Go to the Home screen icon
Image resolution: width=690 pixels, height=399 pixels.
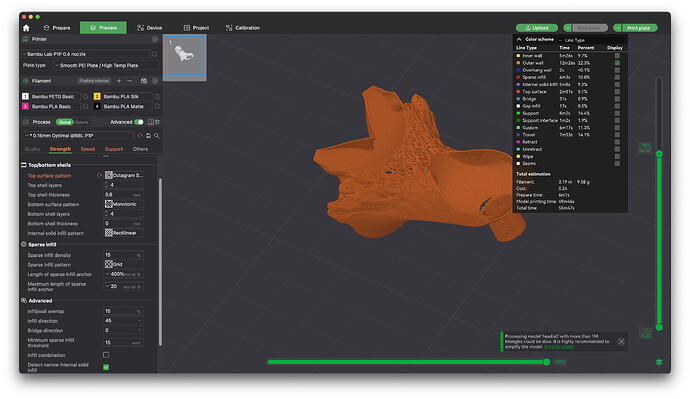[x=26, y=28]
